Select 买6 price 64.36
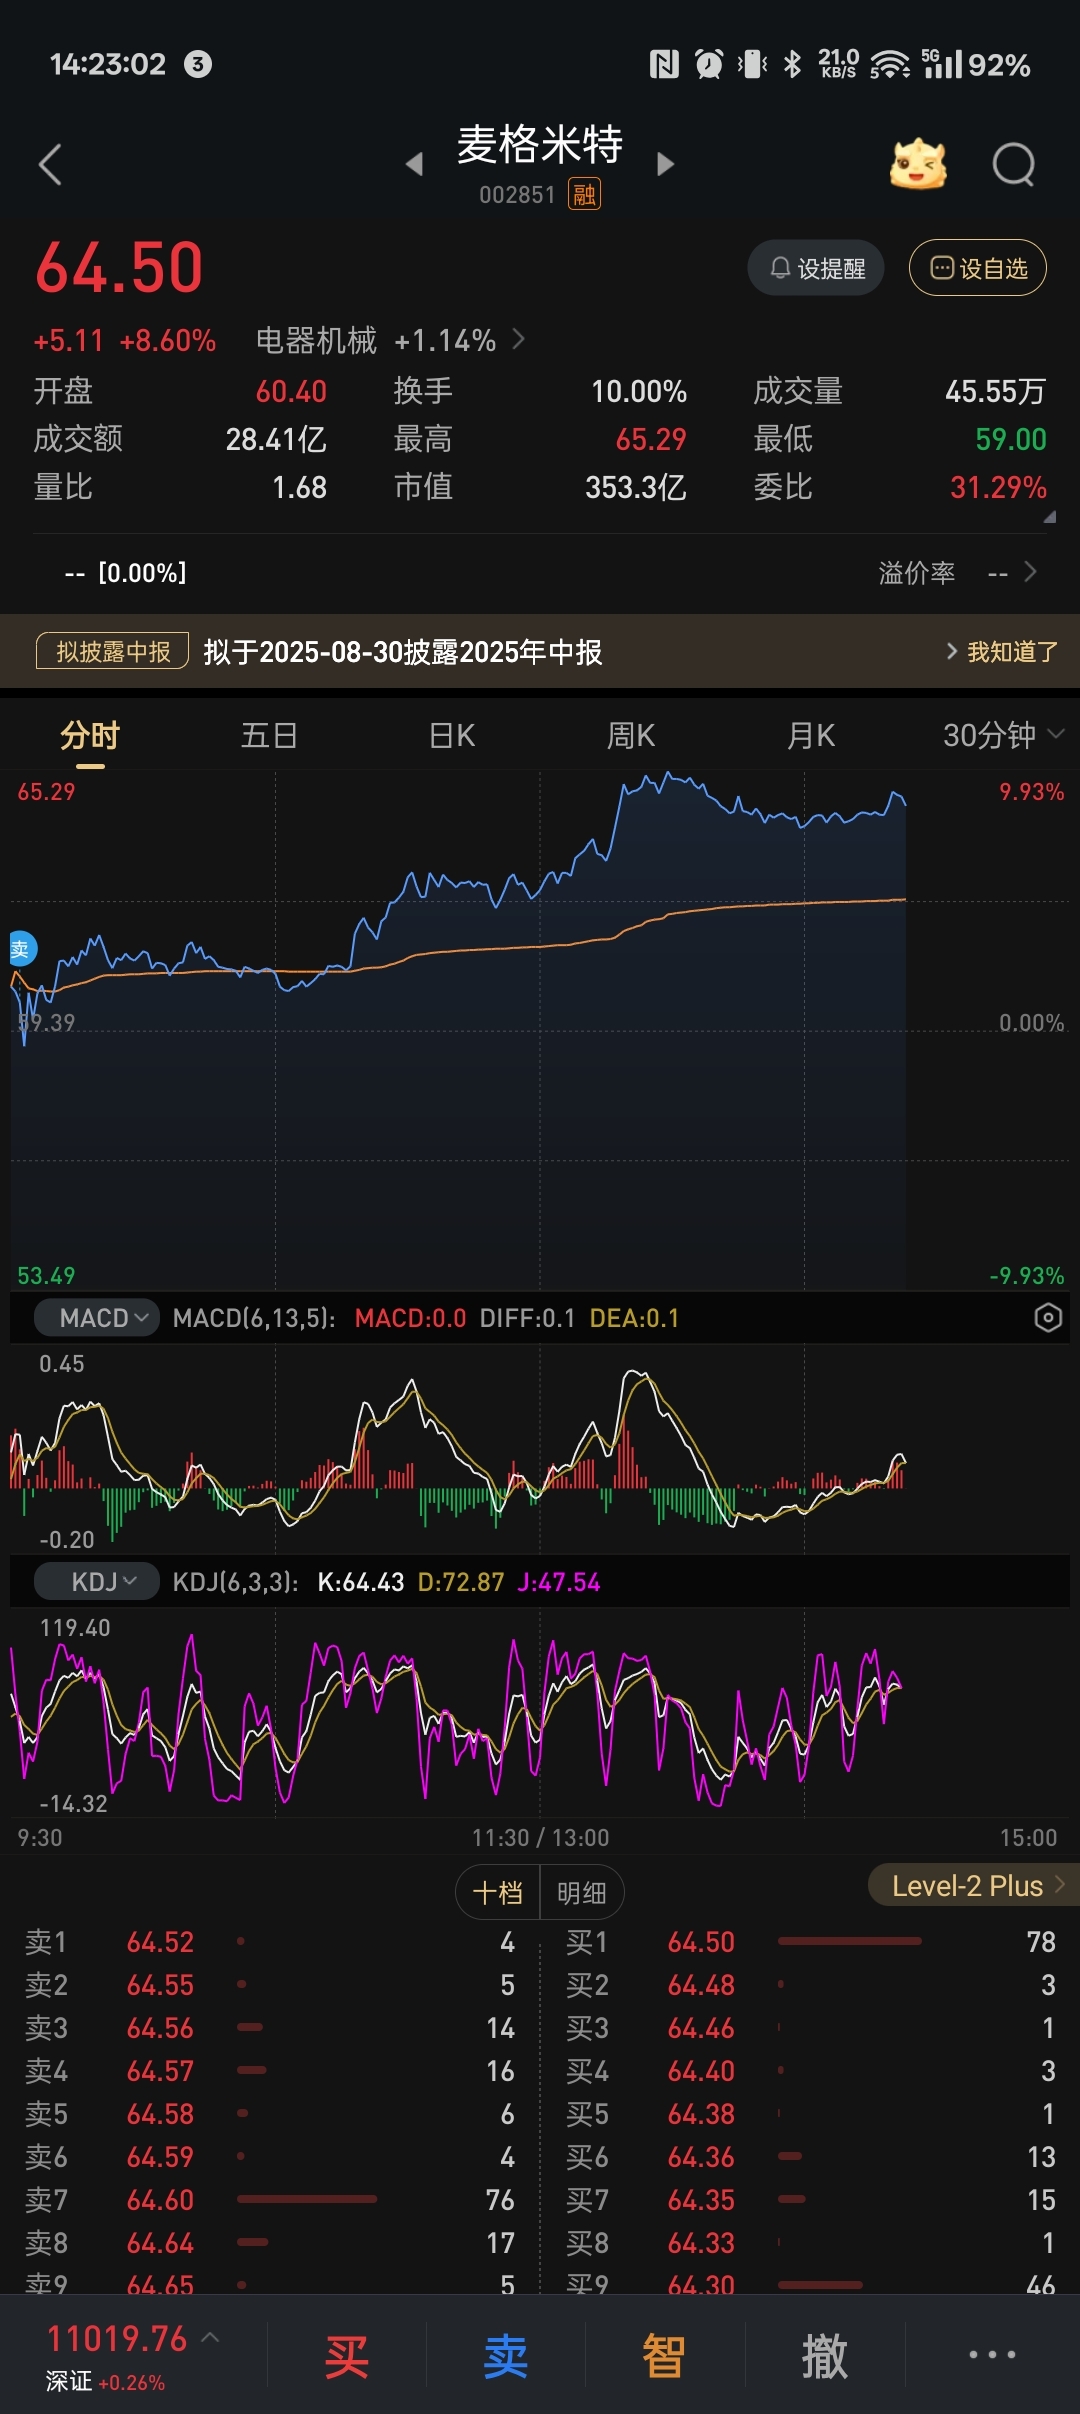The image size is (1080, 2414). (701, 2157)
